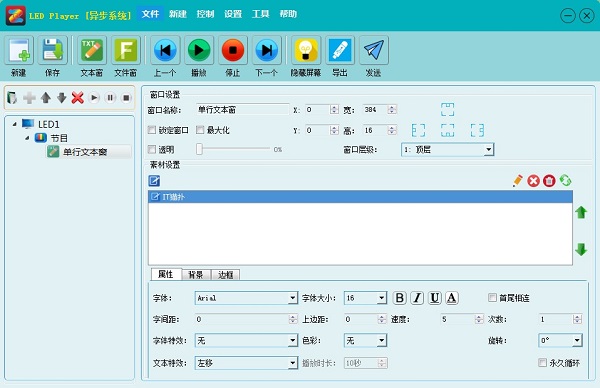Click the orange pencil edit material icon

click(517, 181)
